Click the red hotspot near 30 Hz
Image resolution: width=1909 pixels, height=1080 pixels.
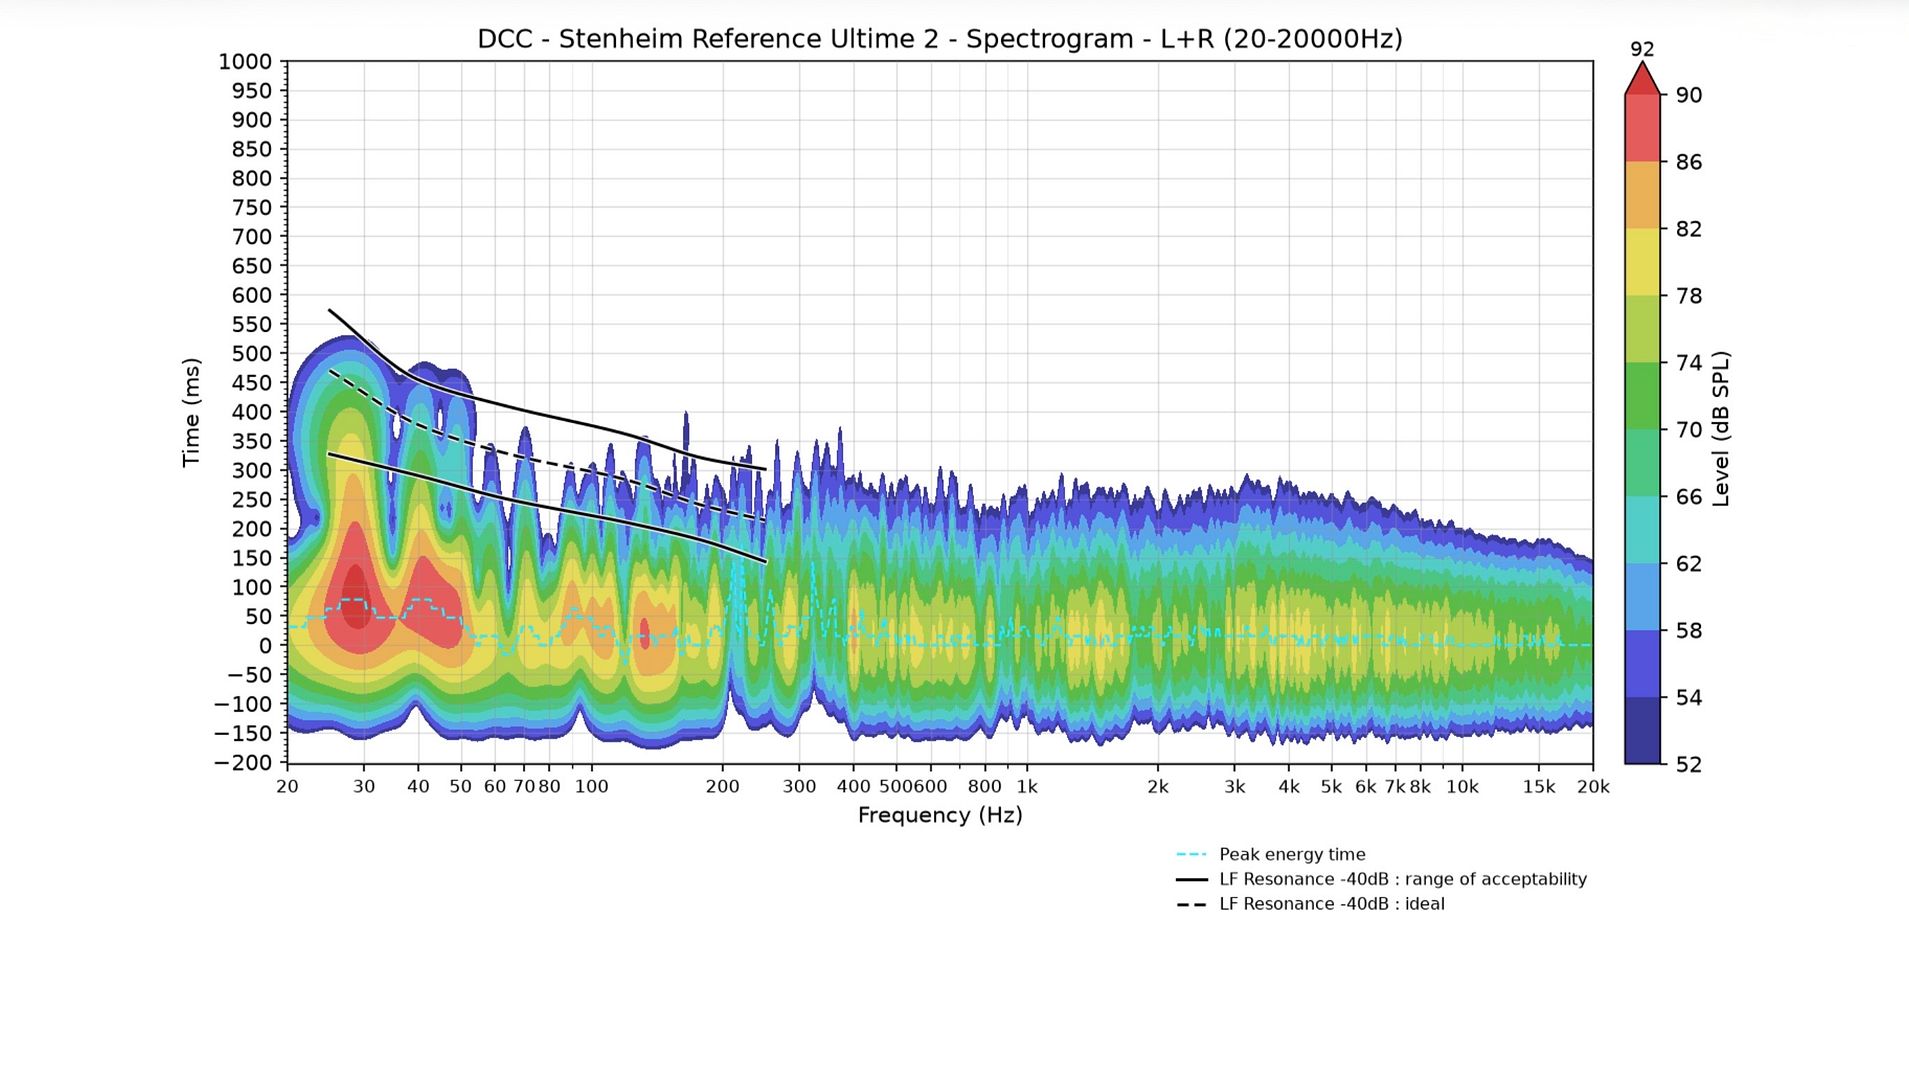[355, 595]
